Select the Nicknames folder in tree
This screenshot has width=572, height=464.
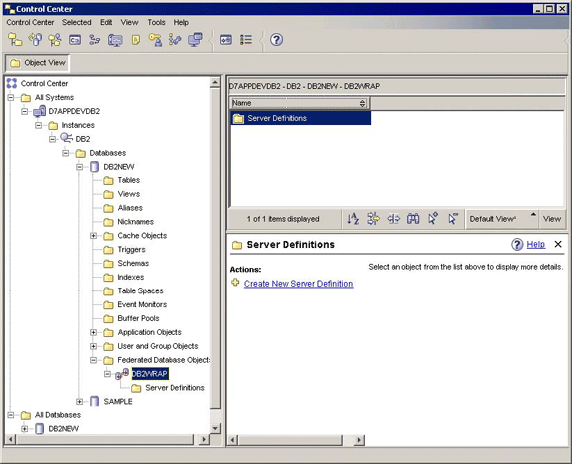(x=135, y=222)
